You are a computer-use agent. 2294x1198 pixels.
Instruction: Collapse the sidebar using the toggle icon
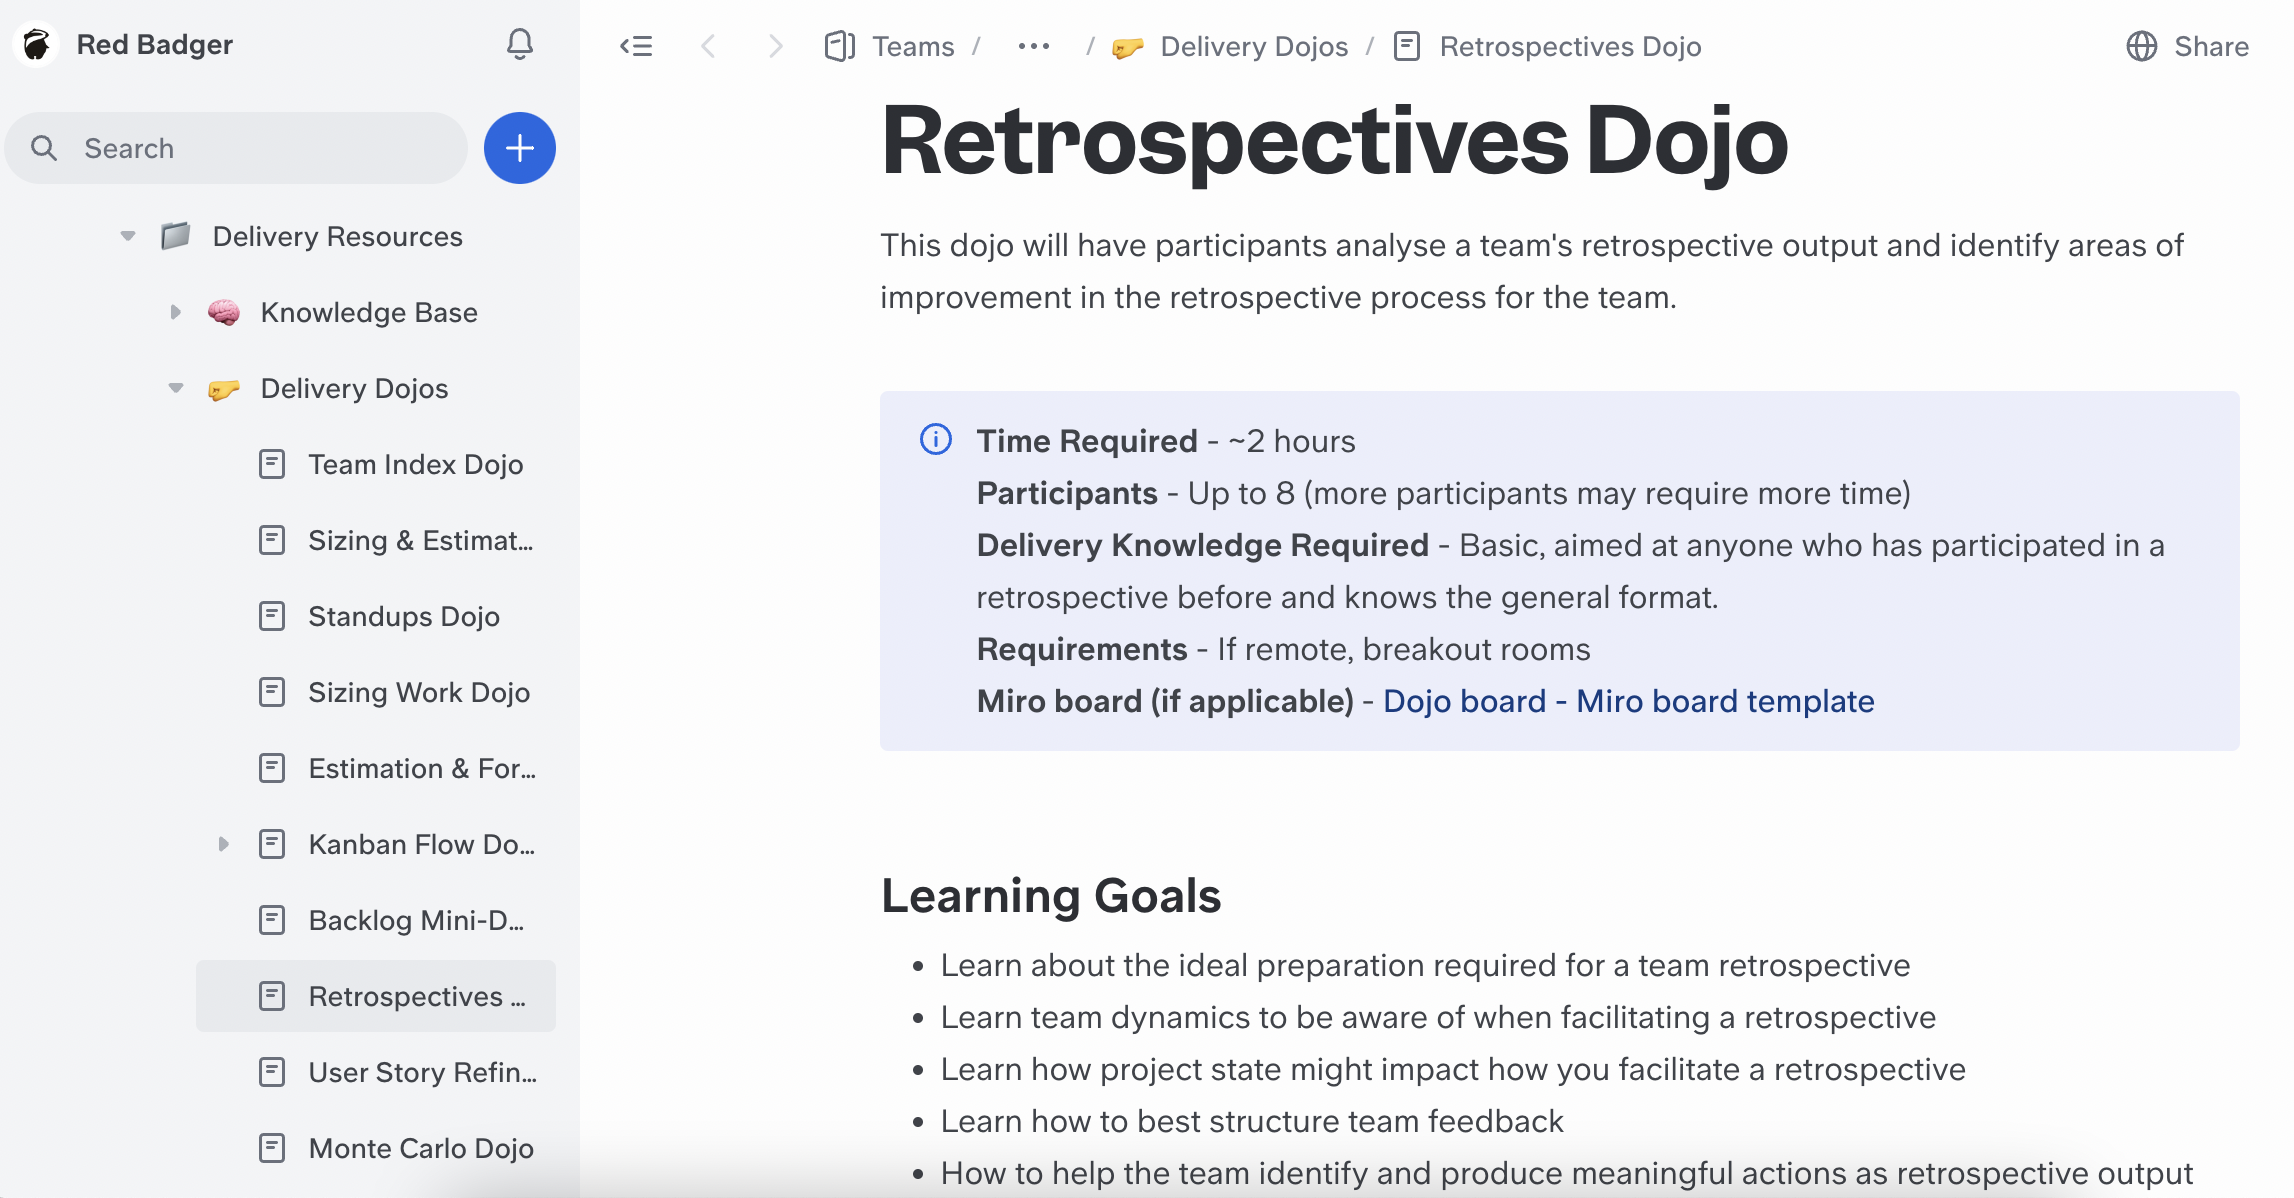636,46
